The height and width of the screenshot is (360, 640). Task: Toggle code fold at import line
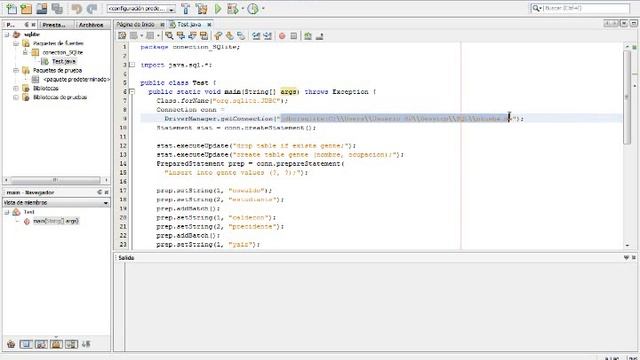pos(132,65)
